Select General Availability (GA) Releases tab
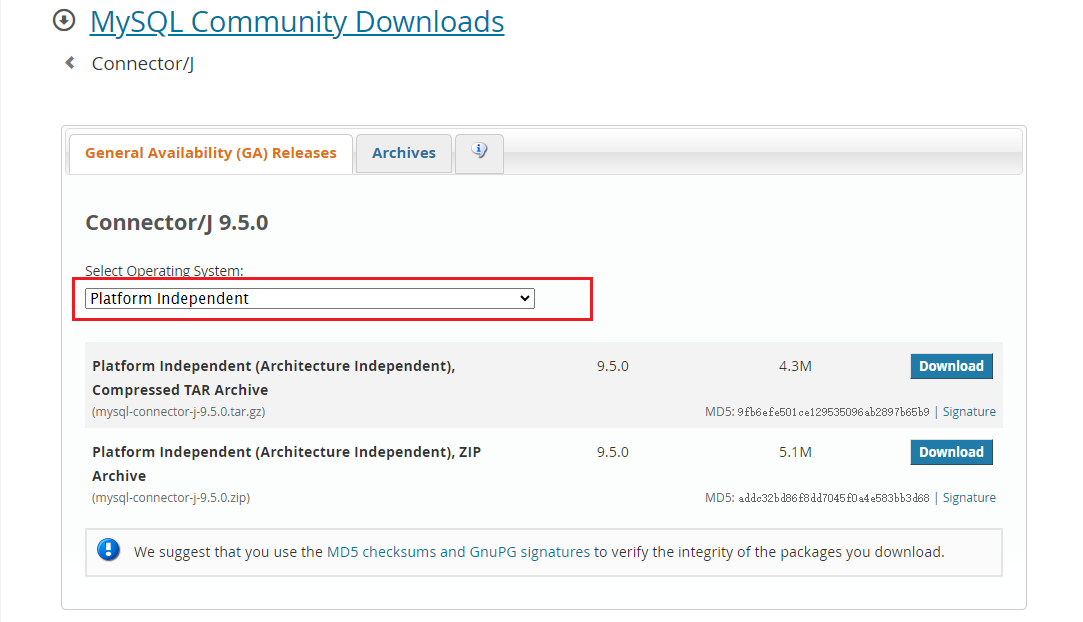This screenshot has height=622, width=1083. coord(211,153)
